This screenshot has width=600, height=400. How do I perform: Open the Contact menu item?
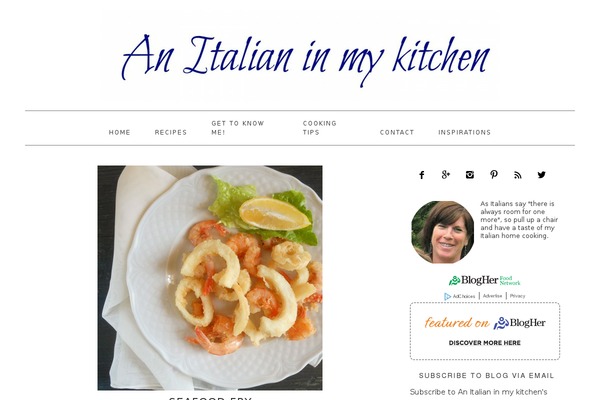(x=397, y=132)
